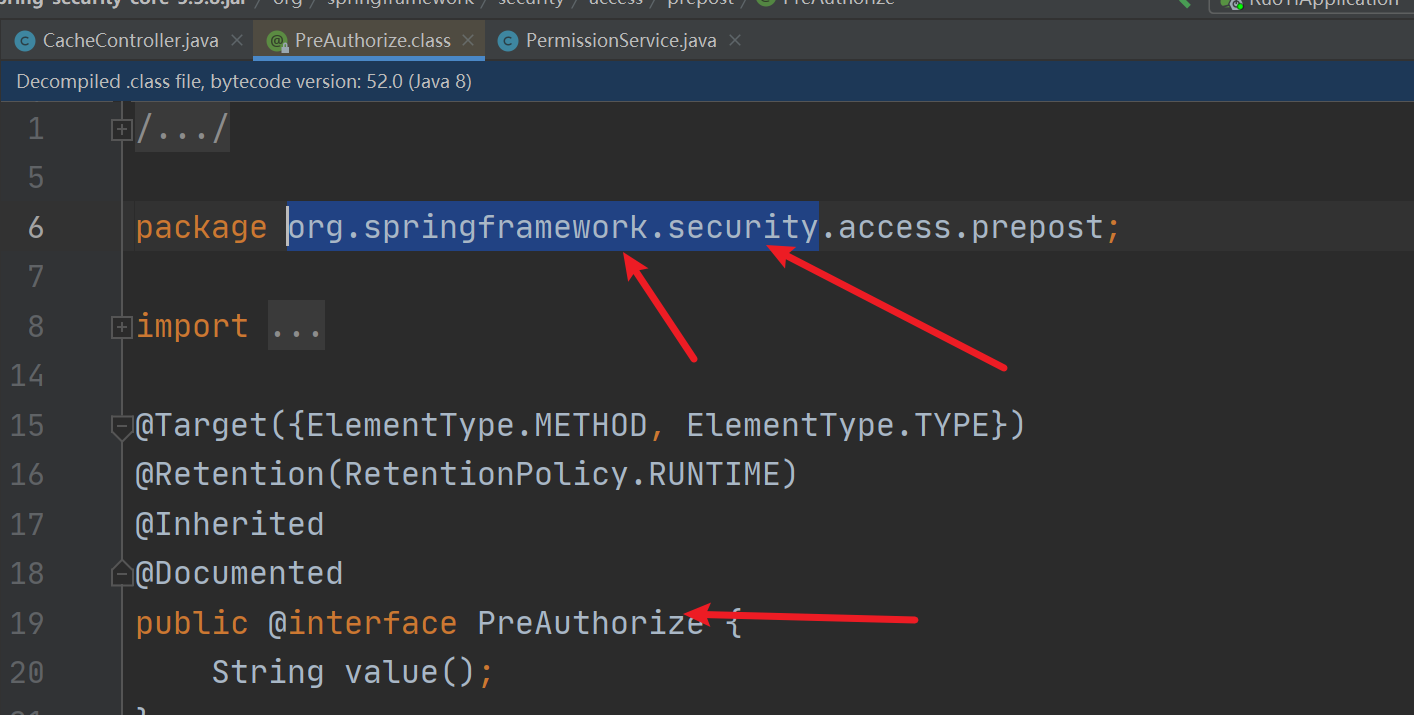Screen dimensions: 1414x715
Task: Click the class icon on CacheController.java tab
Action: [24, 41]
